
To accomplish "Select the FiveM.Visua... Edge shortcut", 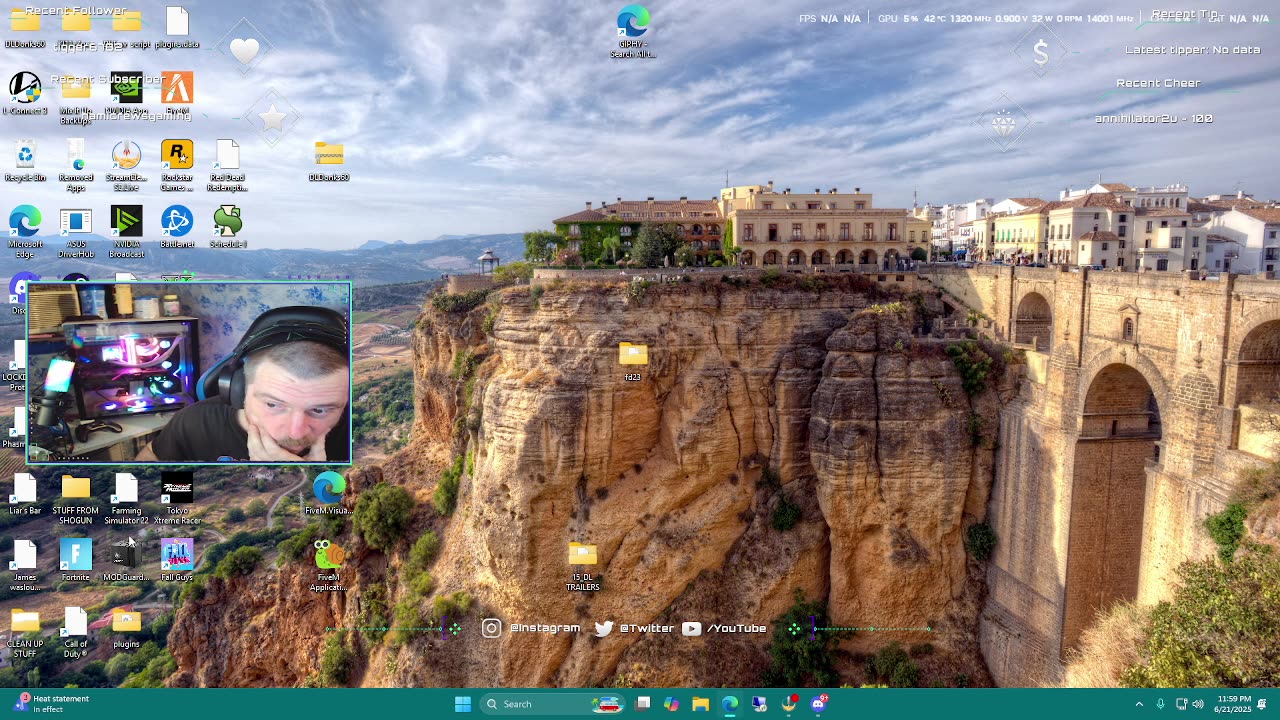I will pos(329,494).
